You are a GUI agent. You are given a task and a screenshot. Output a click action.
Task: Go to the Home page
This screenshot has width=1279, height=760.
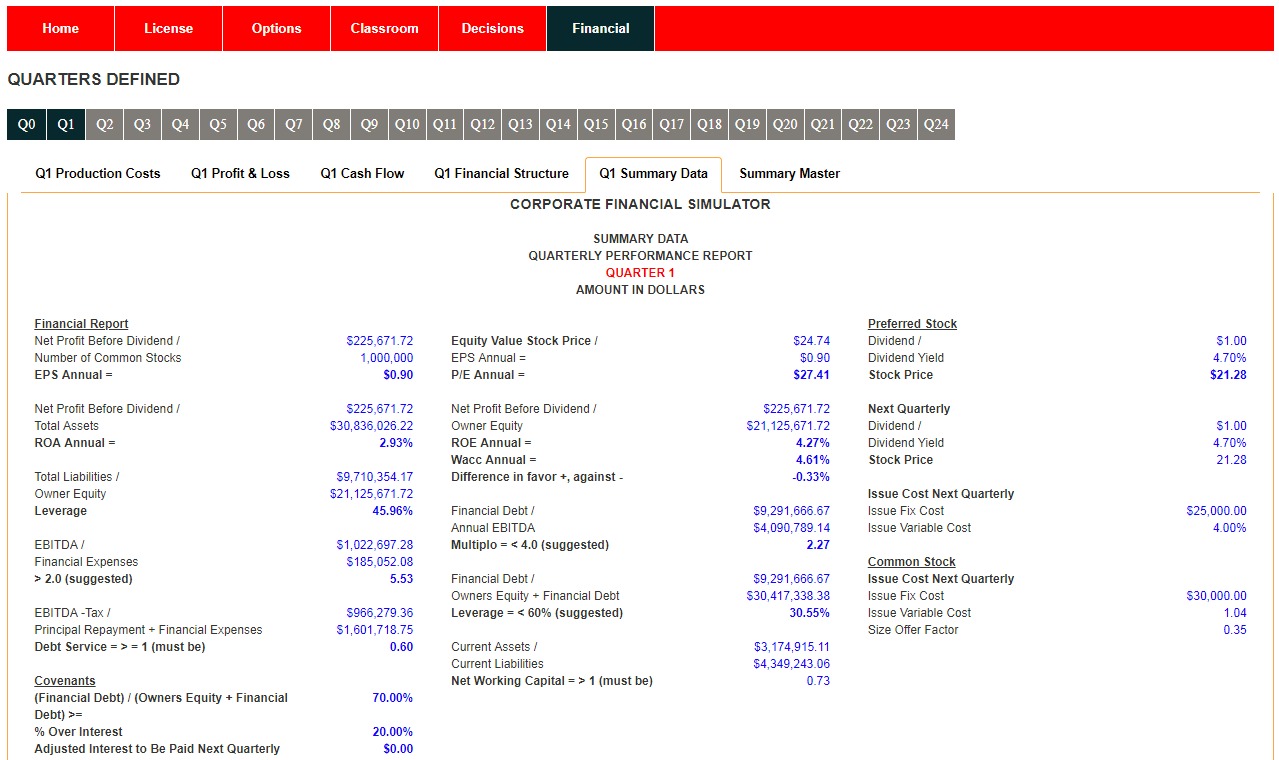point(60,29)
